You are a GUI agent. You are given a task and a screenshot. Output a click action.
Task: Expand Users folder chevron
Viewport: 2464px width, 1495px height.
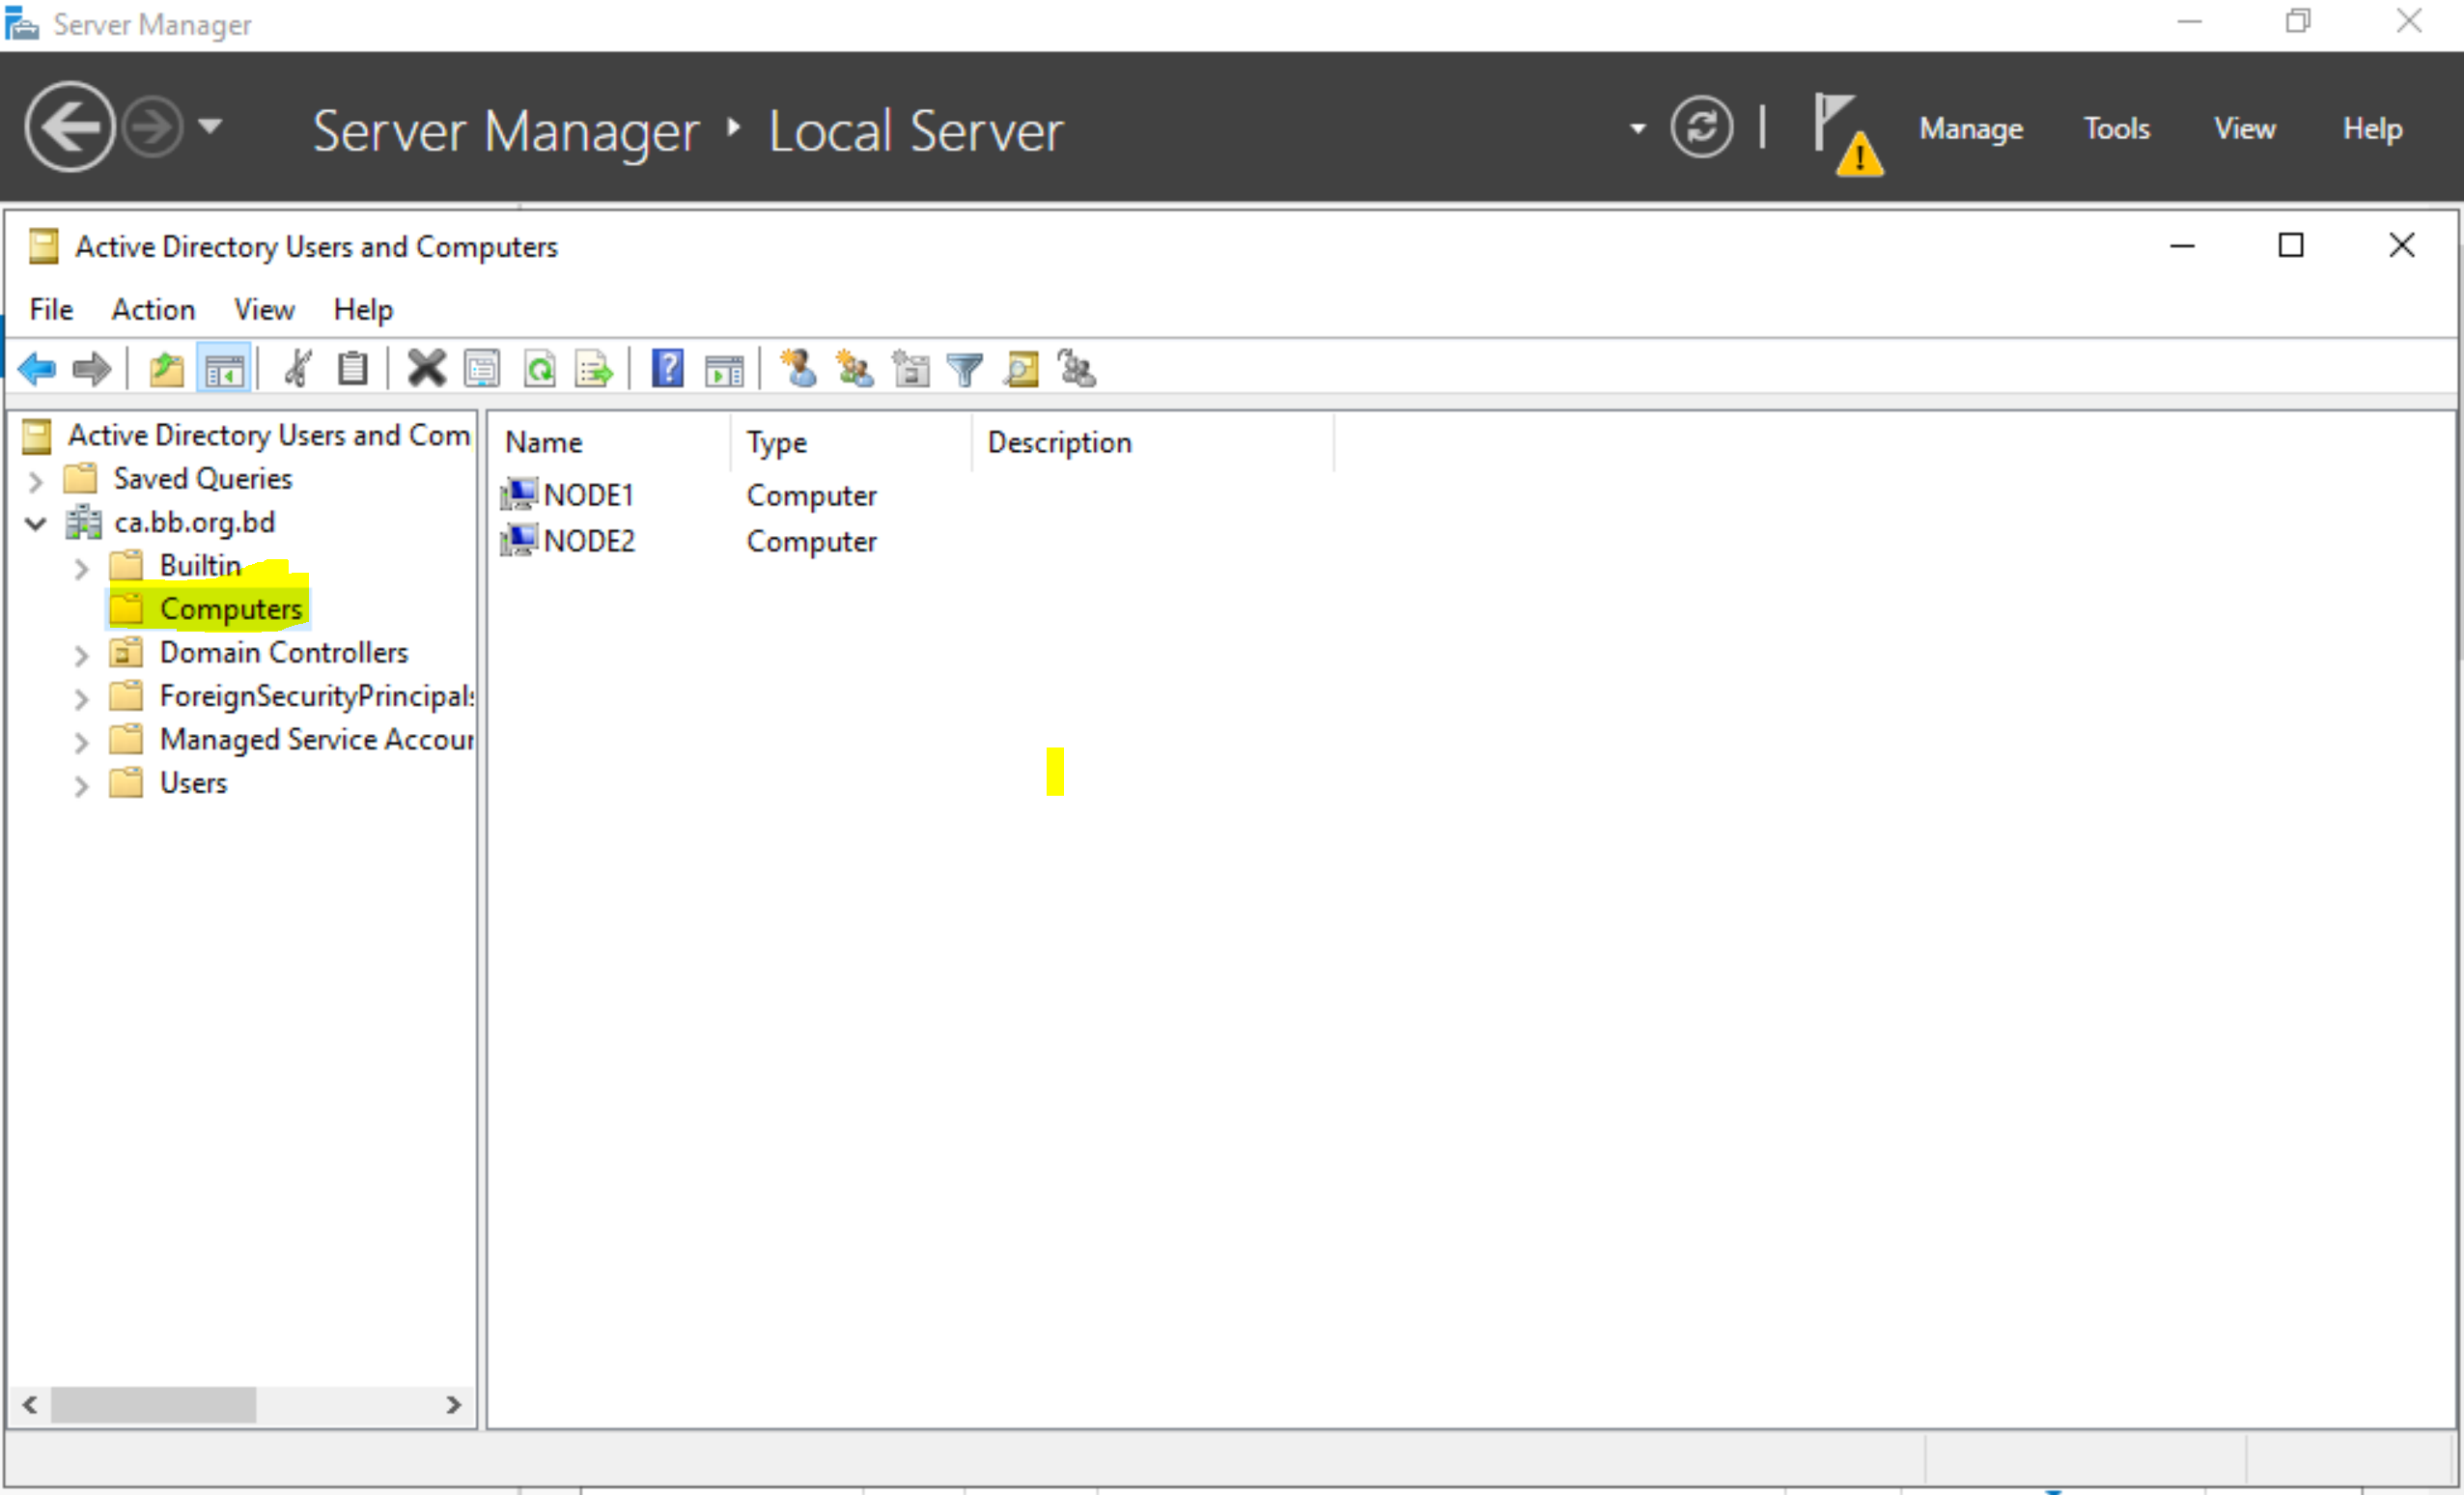click(x=82, y=785)
